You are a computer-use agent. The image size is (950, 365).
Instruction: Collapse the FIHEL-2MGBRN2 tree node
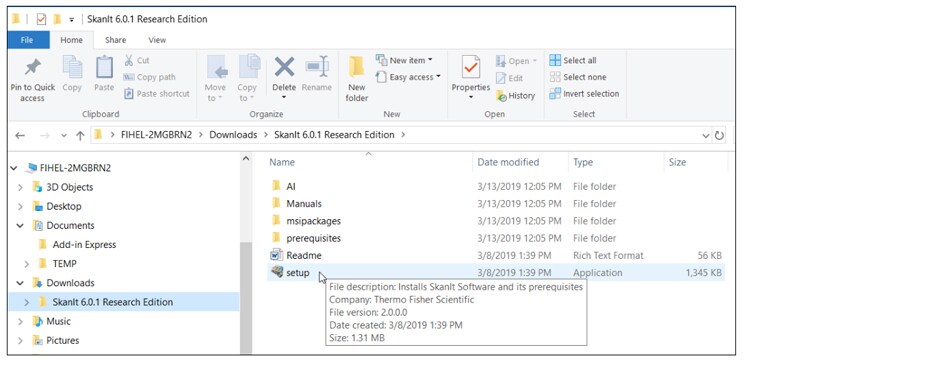pyautogui.click(x=14, y=168)
